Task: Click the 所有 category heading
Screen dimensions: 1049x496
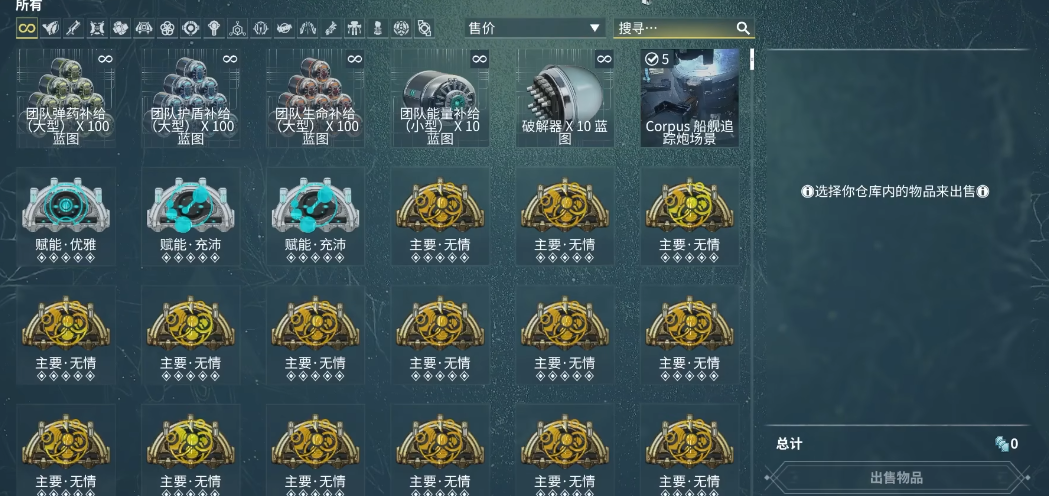Action: click(28, 5)
